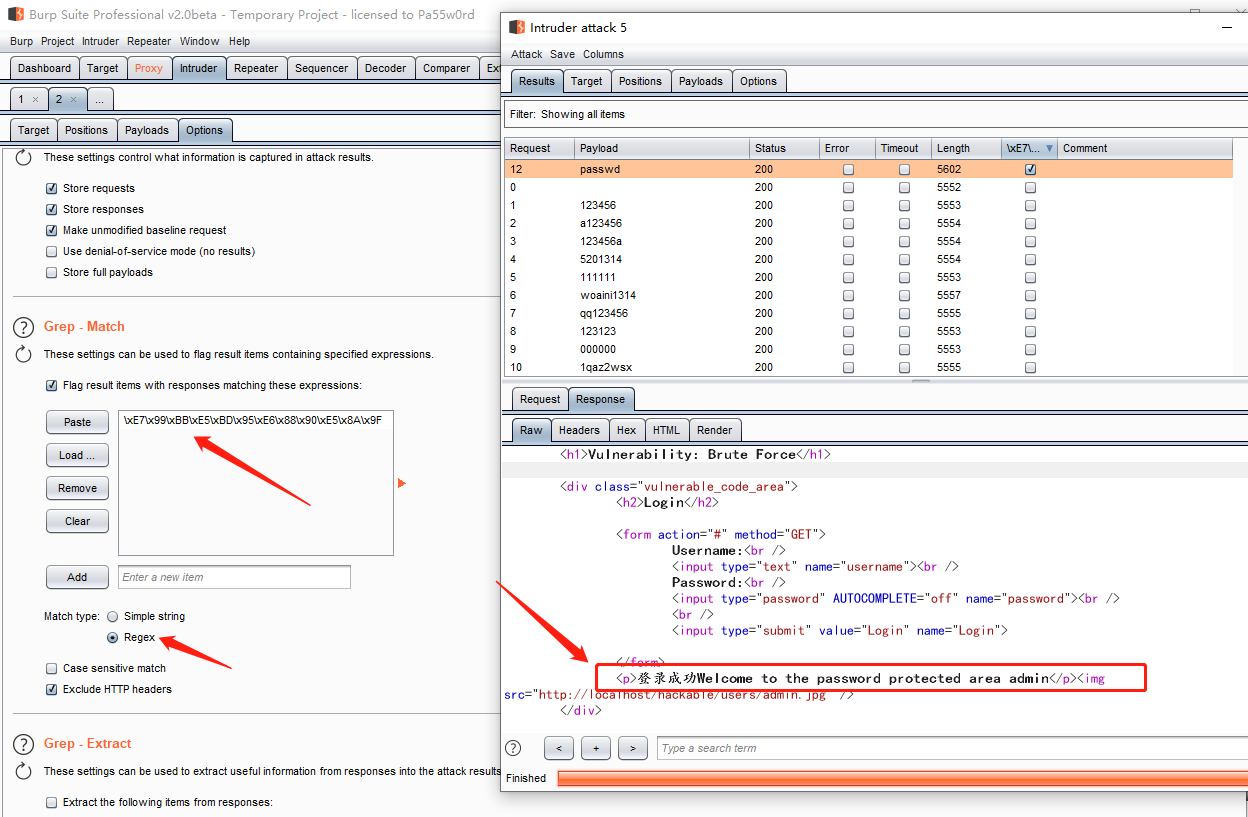The image size is (1248, 817).
Task: Switch to Render response view tab
Action: (x=714, y=430)
